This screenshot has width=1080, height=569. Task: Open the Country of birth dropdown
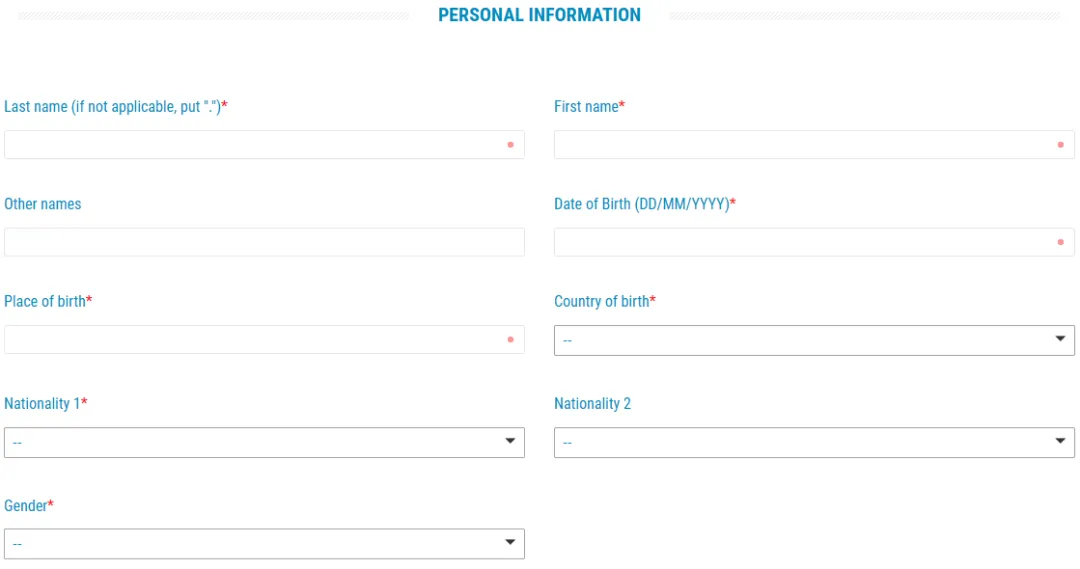click(814, 340)
